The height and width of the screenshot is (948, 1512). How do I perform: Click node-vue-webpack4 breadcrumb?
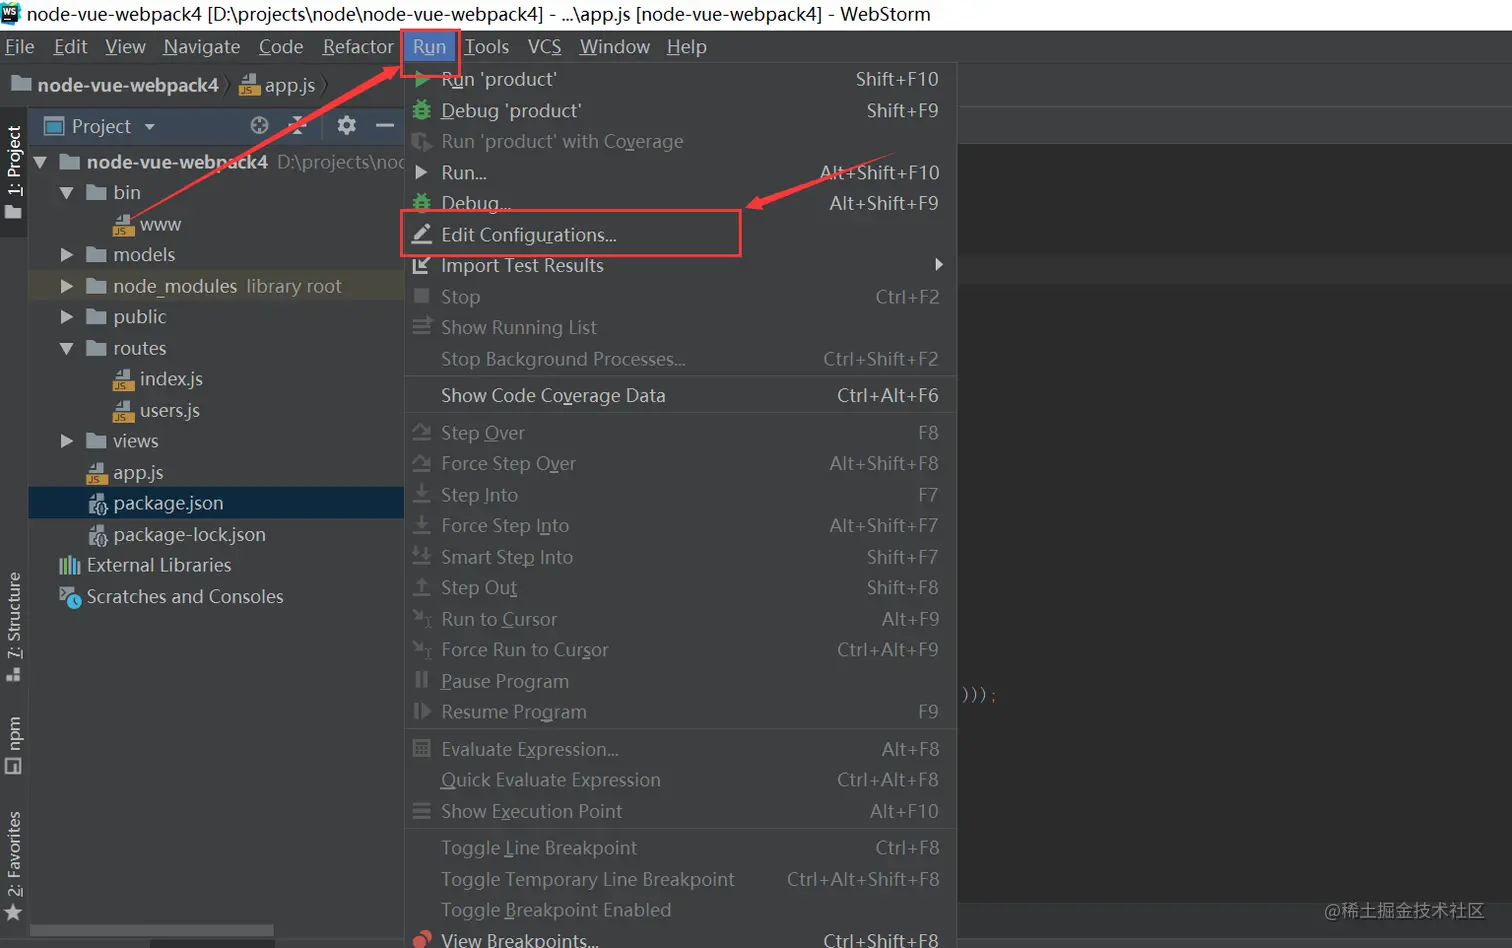(127, 85)
